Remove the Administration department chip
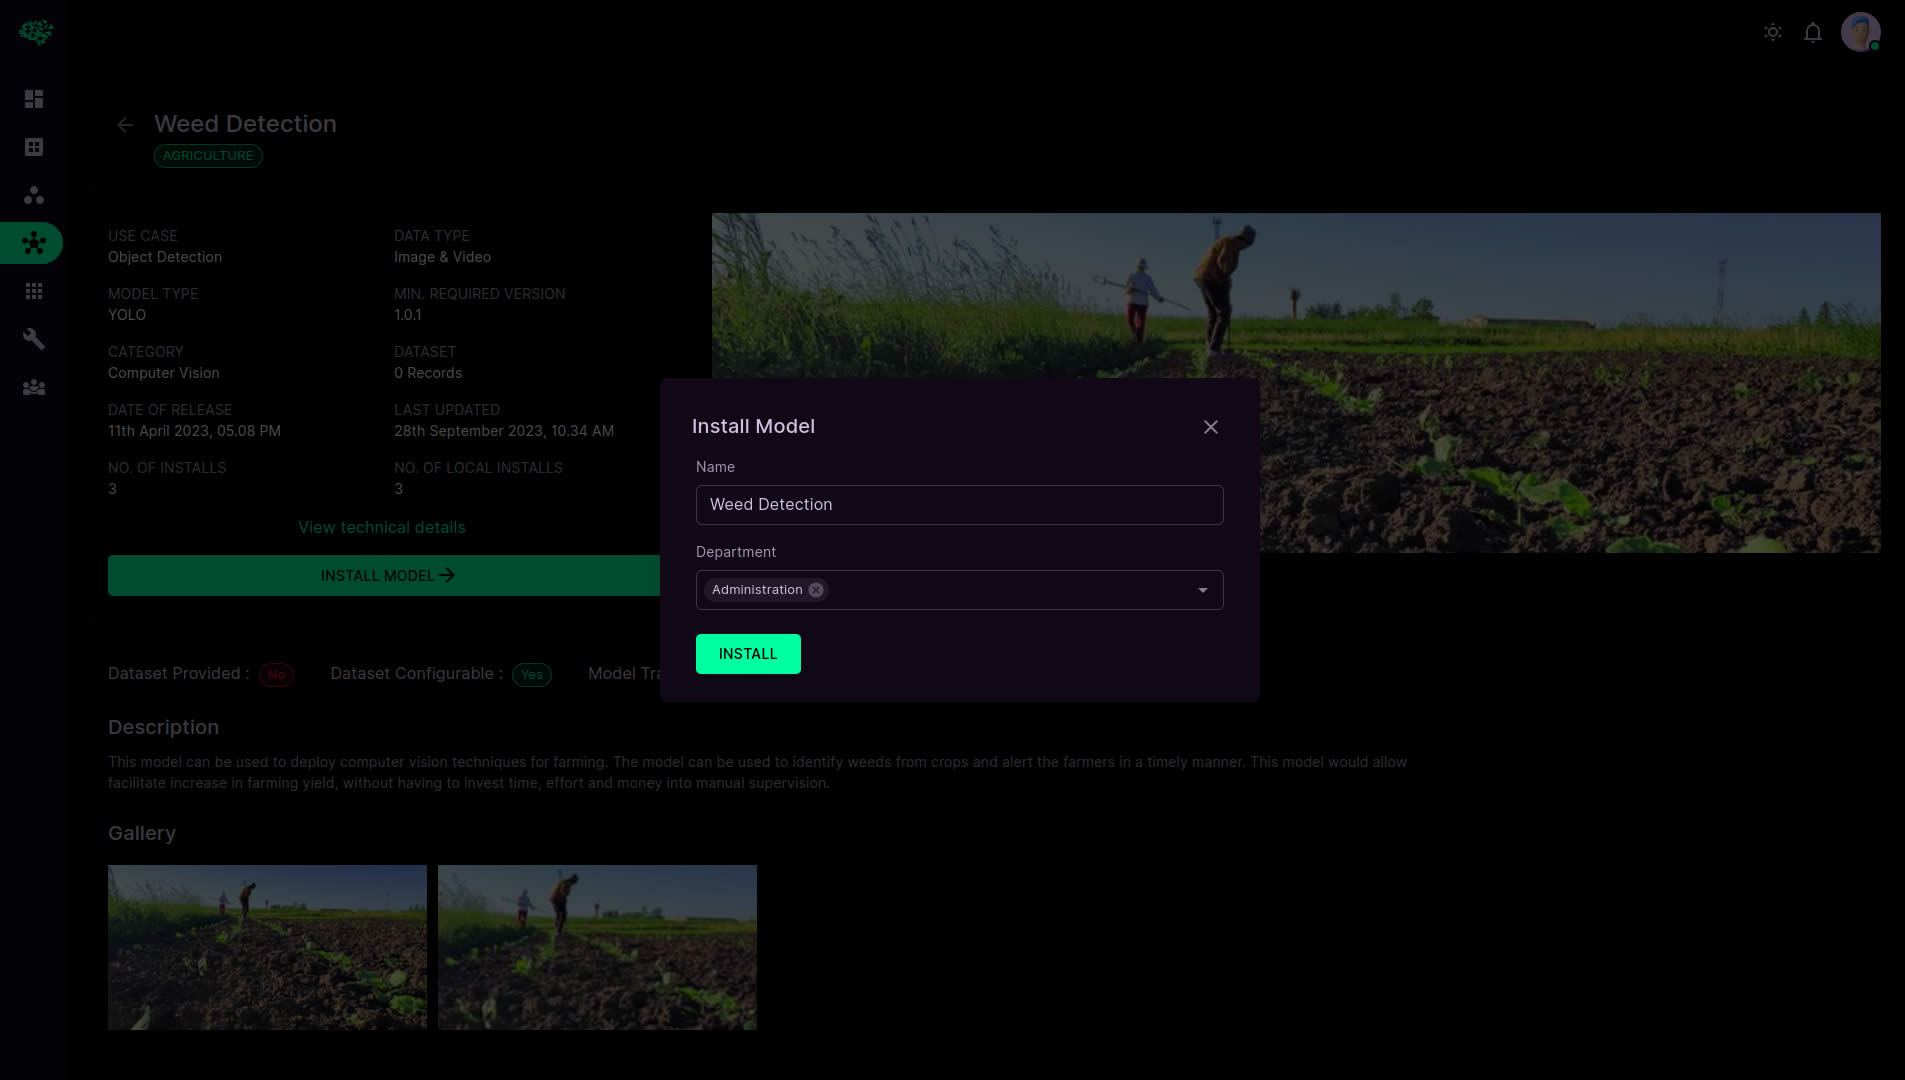 tap(816, 590)
